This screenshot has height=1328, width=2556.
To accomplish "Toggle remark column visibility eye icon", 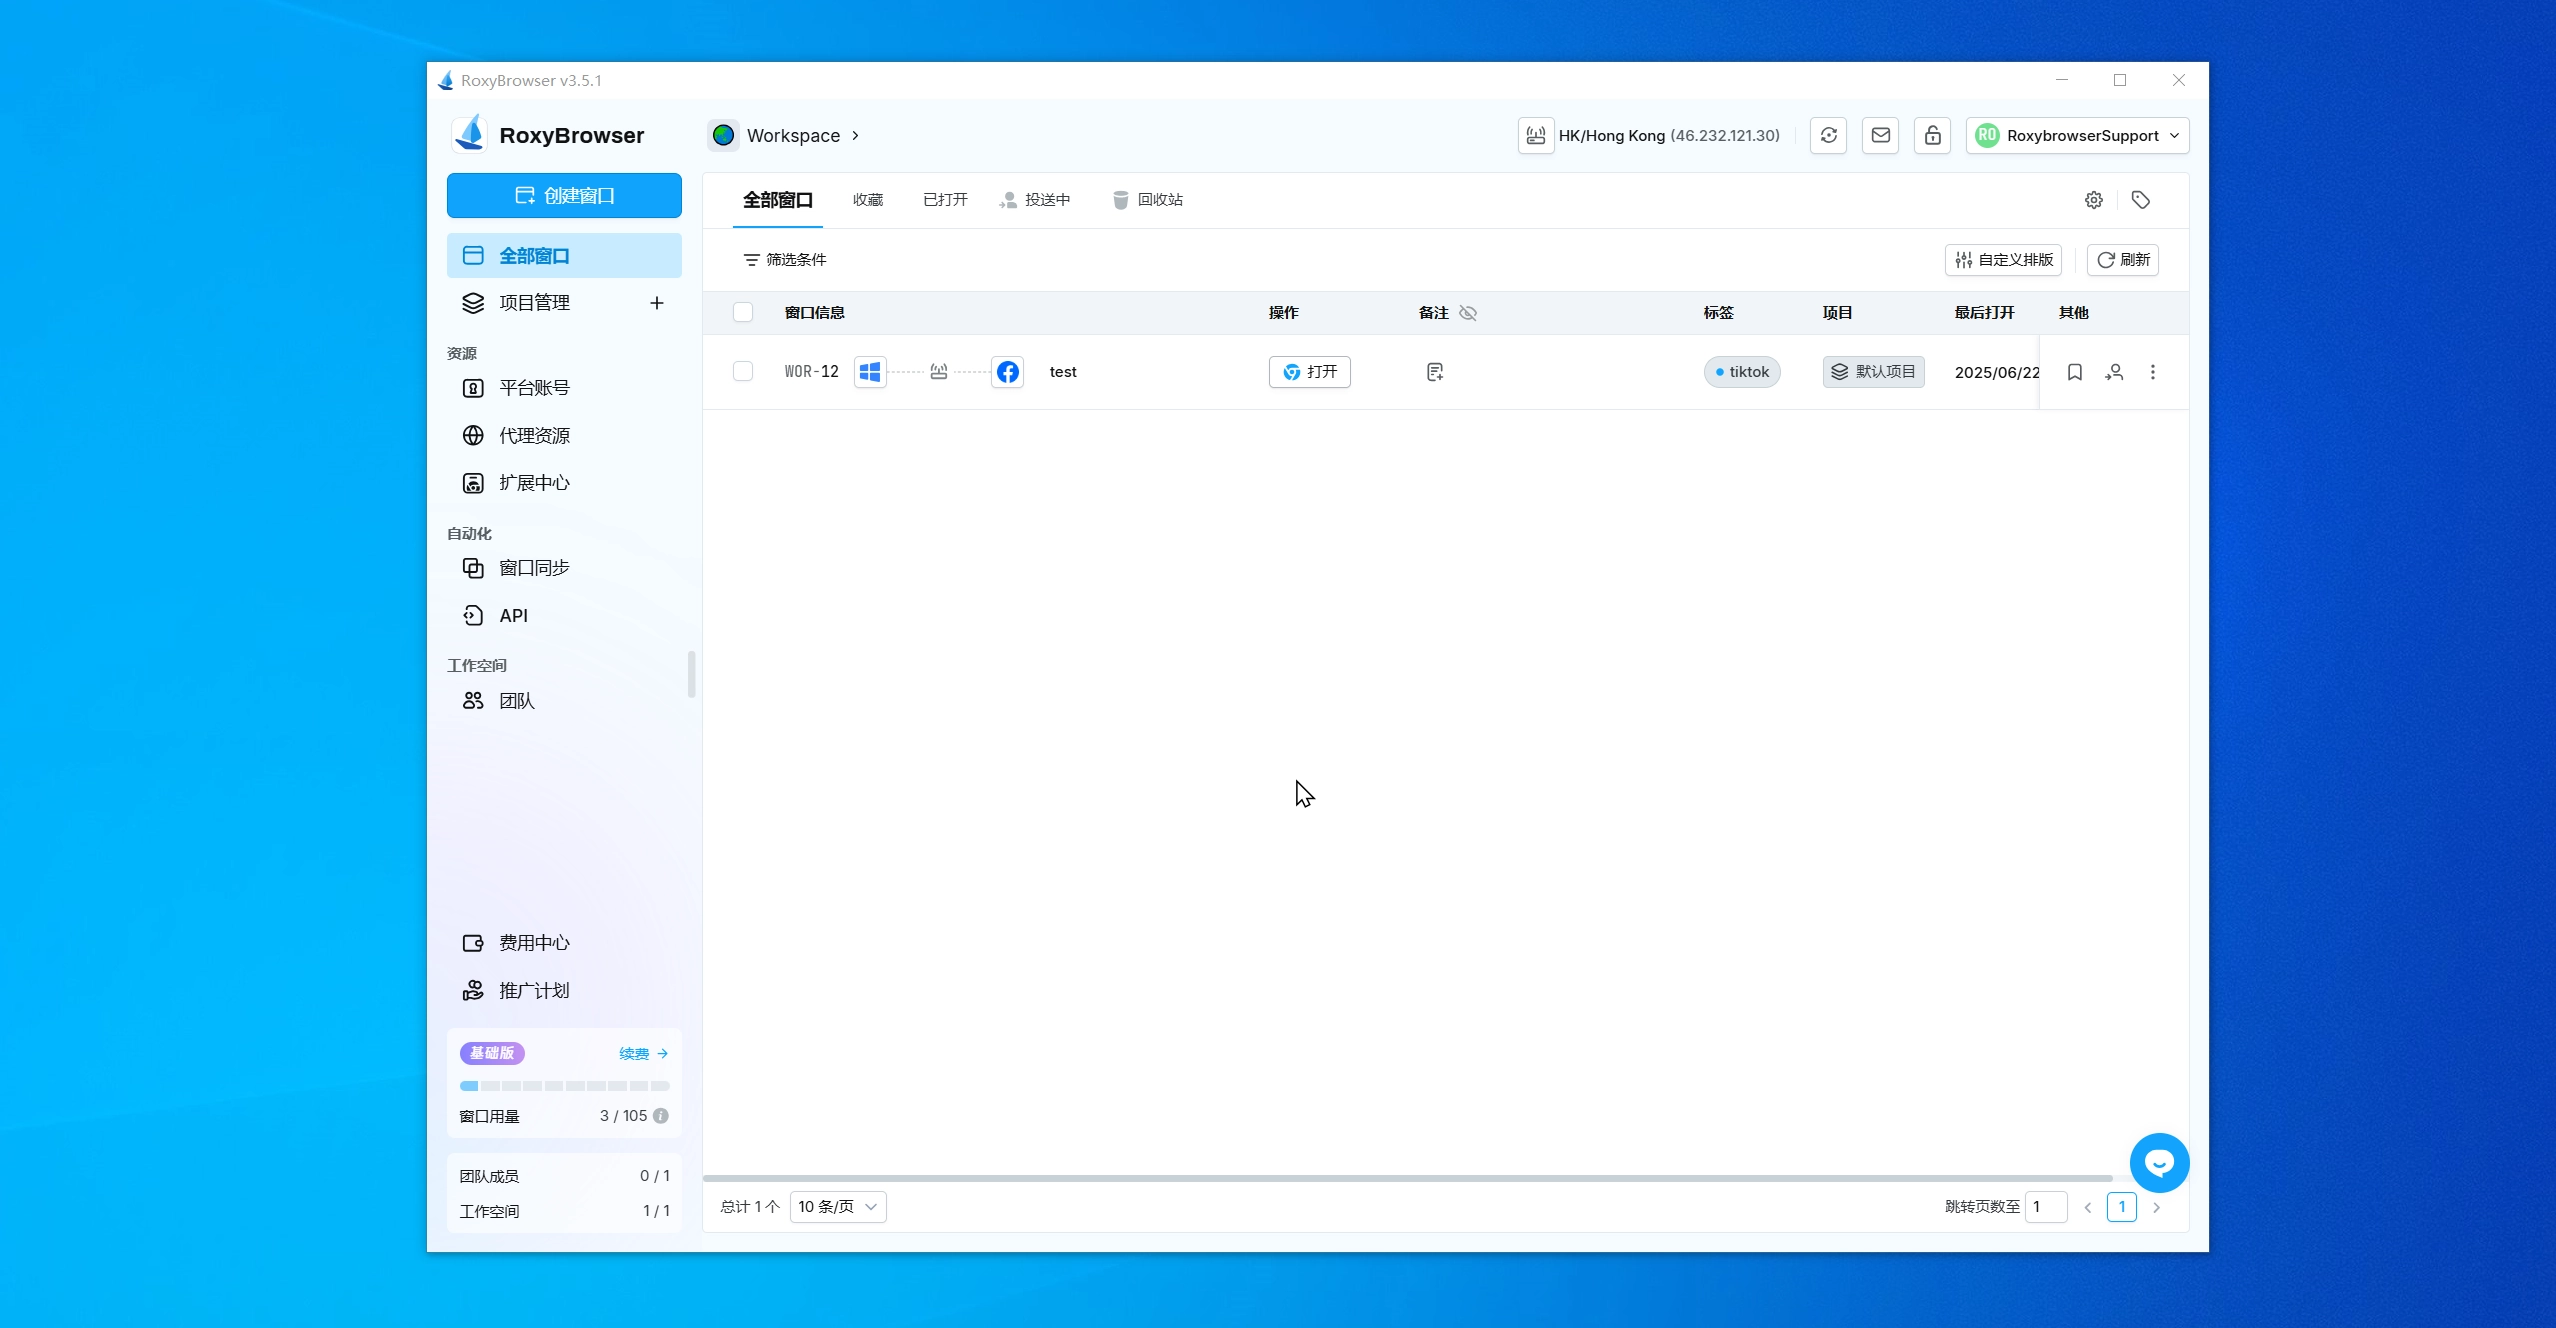I will pyautogui.click(x=1468, y=313).
